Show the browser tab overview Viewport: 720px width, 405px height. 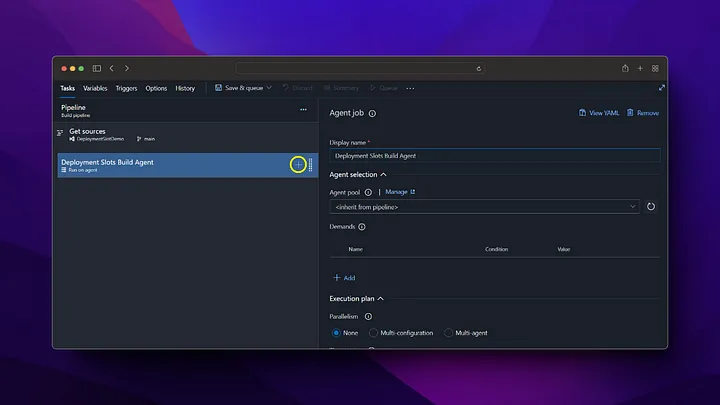click(x=655, y=68)
